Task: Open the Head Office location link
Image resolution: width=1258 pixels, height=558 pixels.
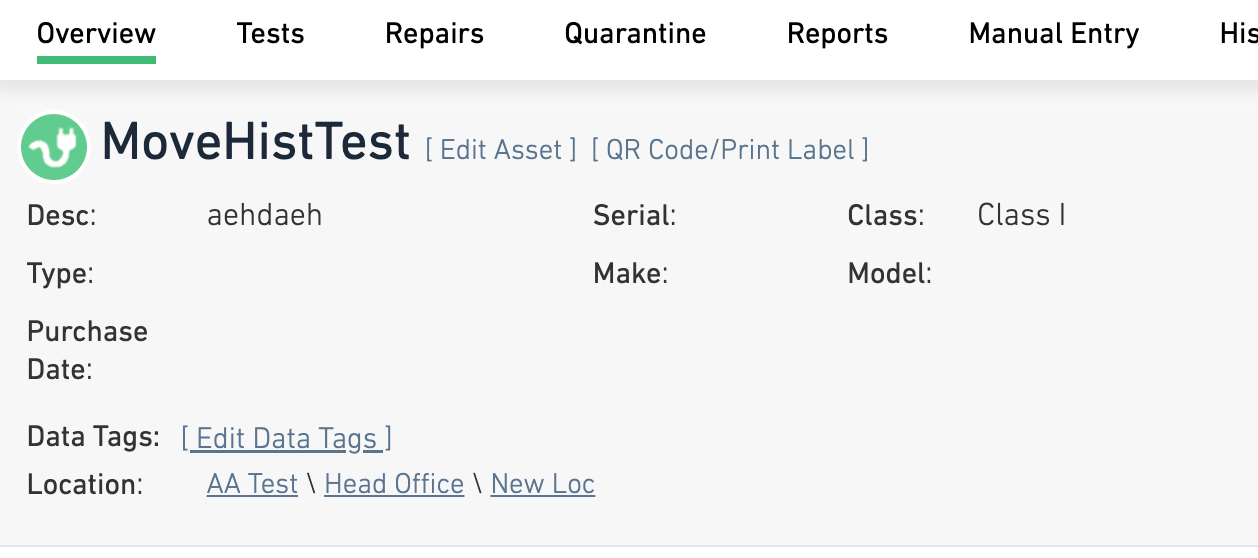Action: [394, 484]
